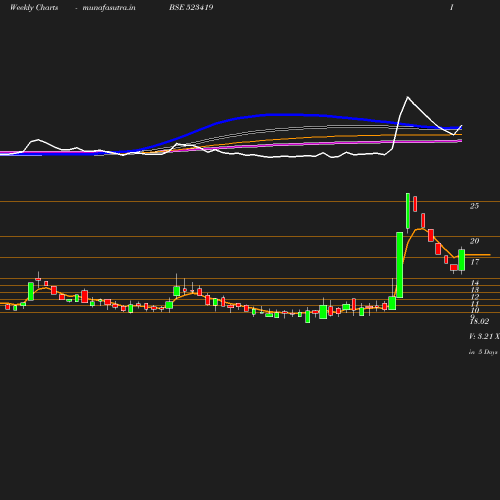Click the 'V: 3.21 X' volume text
The image size is (500, 500).
(x=484, y=336)
